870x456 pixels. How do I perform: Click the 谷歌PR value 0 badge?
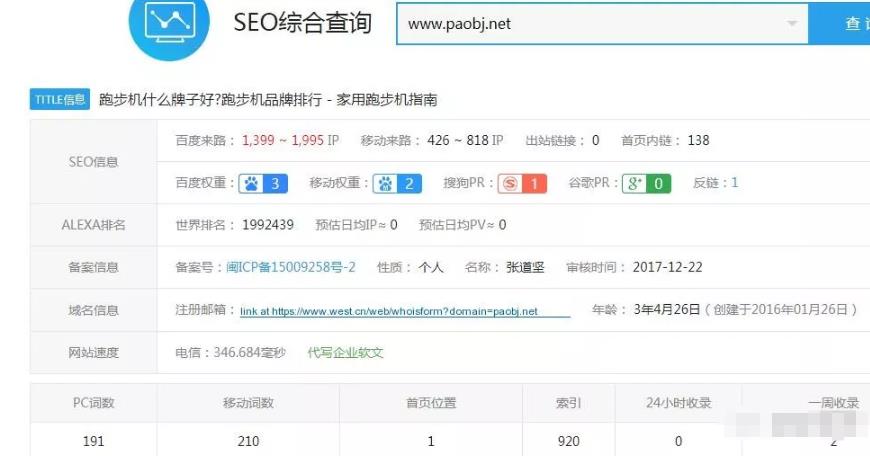[x=658, y=184]
